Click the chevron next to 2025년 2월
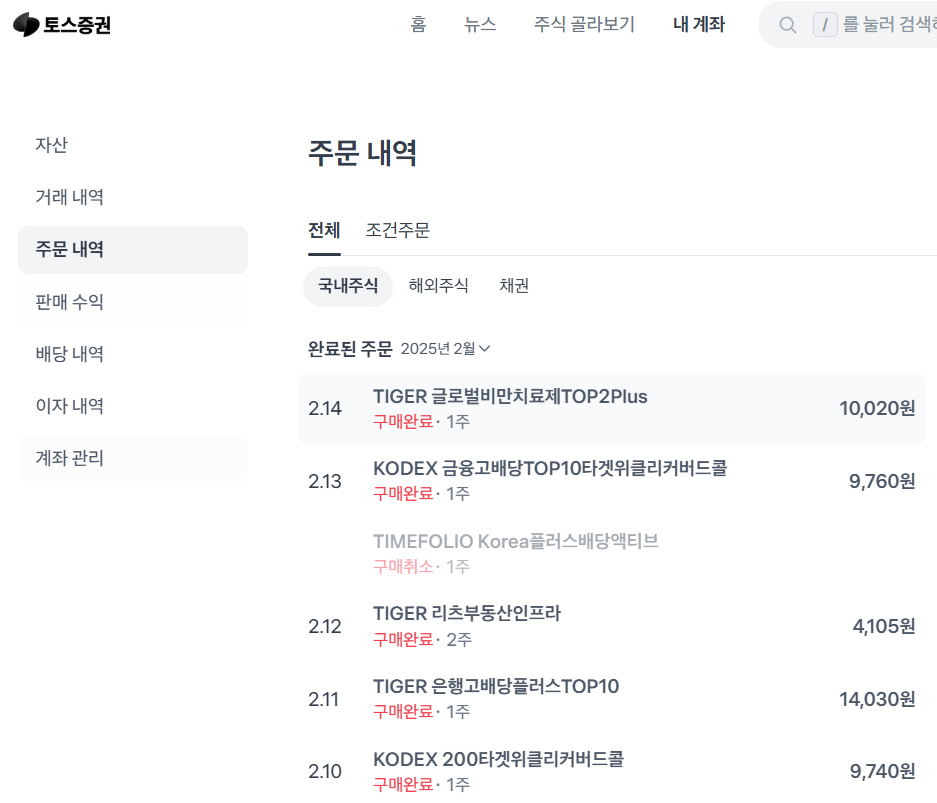The width and height of the screenshot is (937, 803). pos(485,349)
